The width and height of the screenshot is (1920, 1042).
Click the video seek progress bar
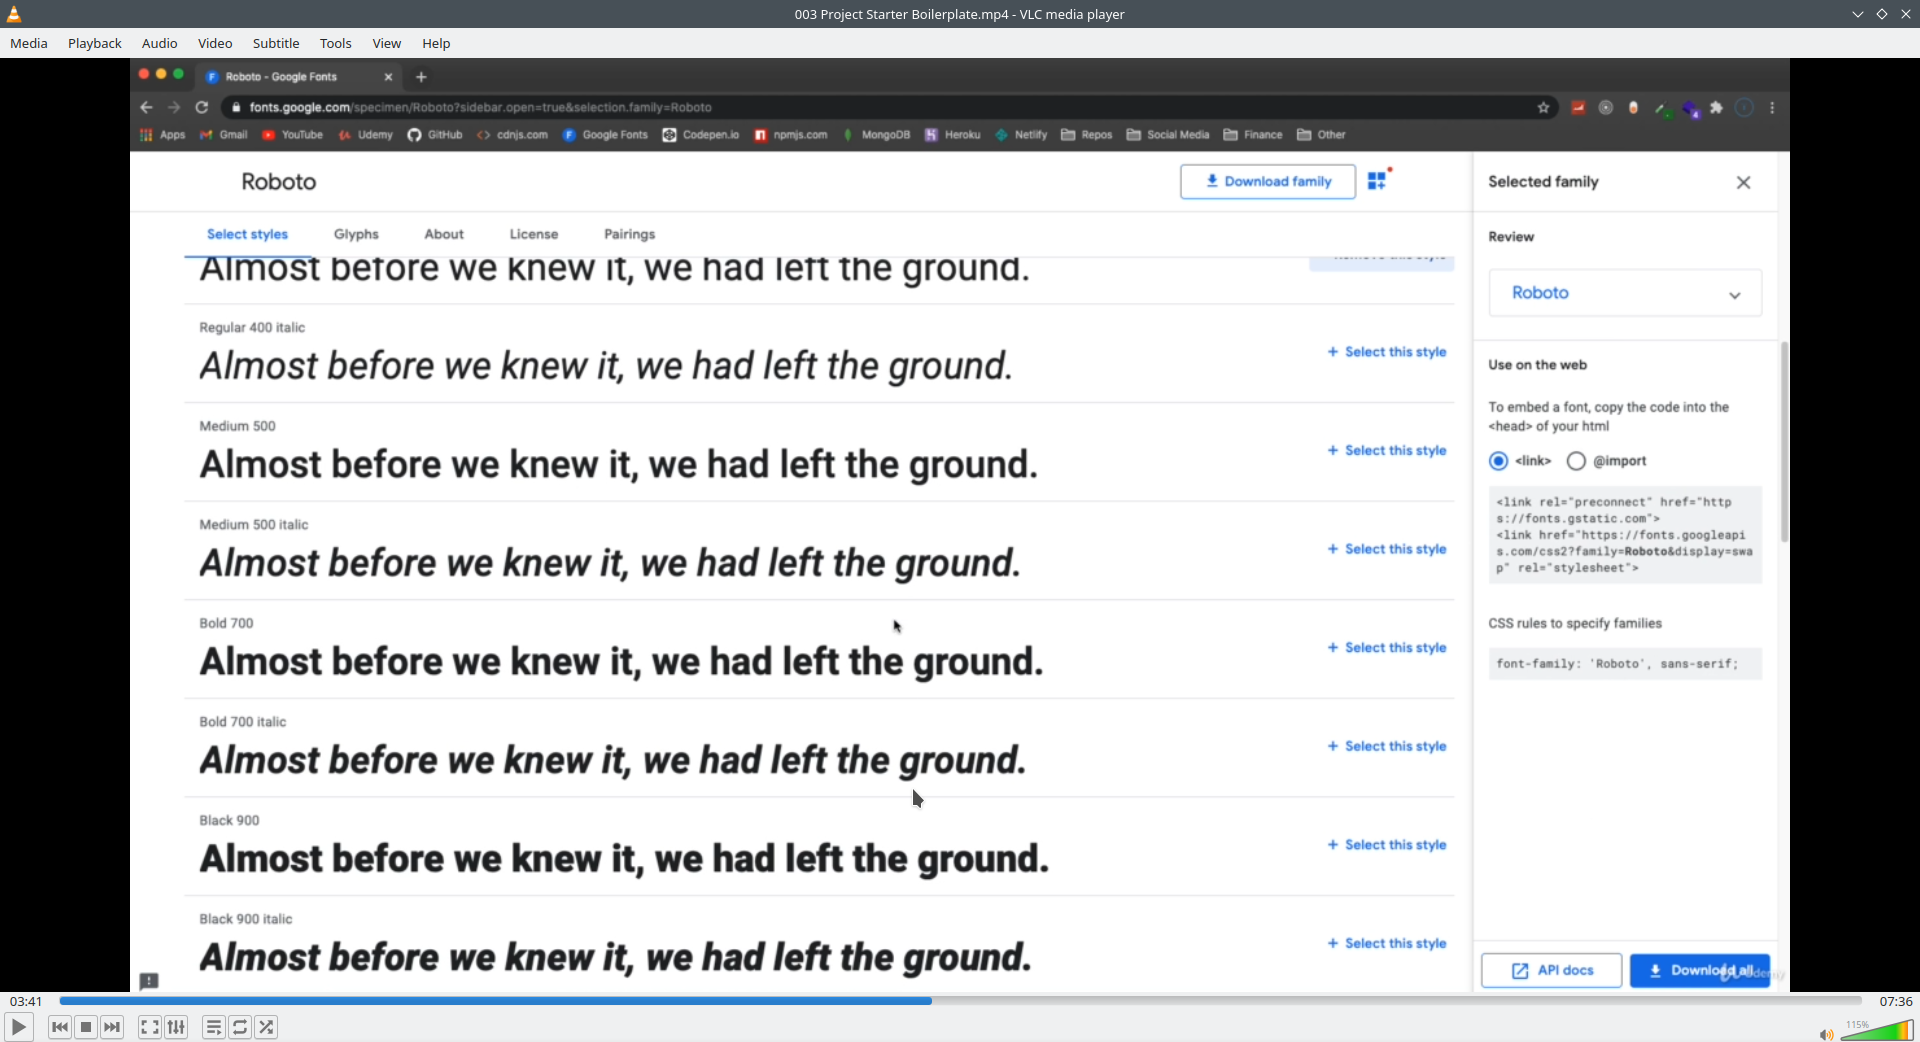pyautogui.click(x=960, y=1001)
